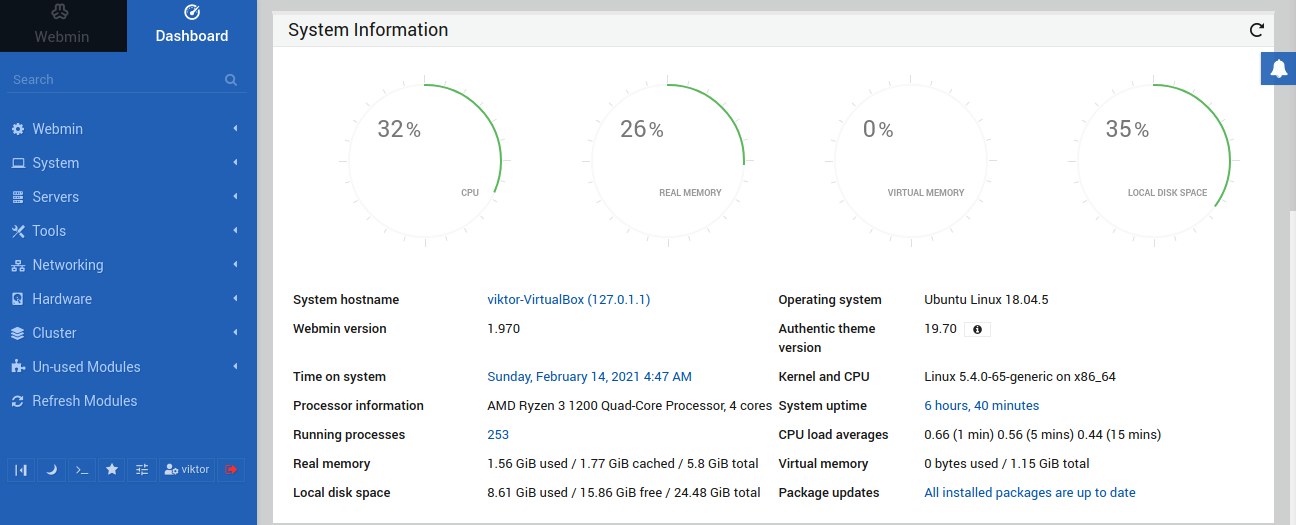Click the Real Memory 26% gauge
The width and height of the screenshot is (1296, 525).
click(668, 161)
